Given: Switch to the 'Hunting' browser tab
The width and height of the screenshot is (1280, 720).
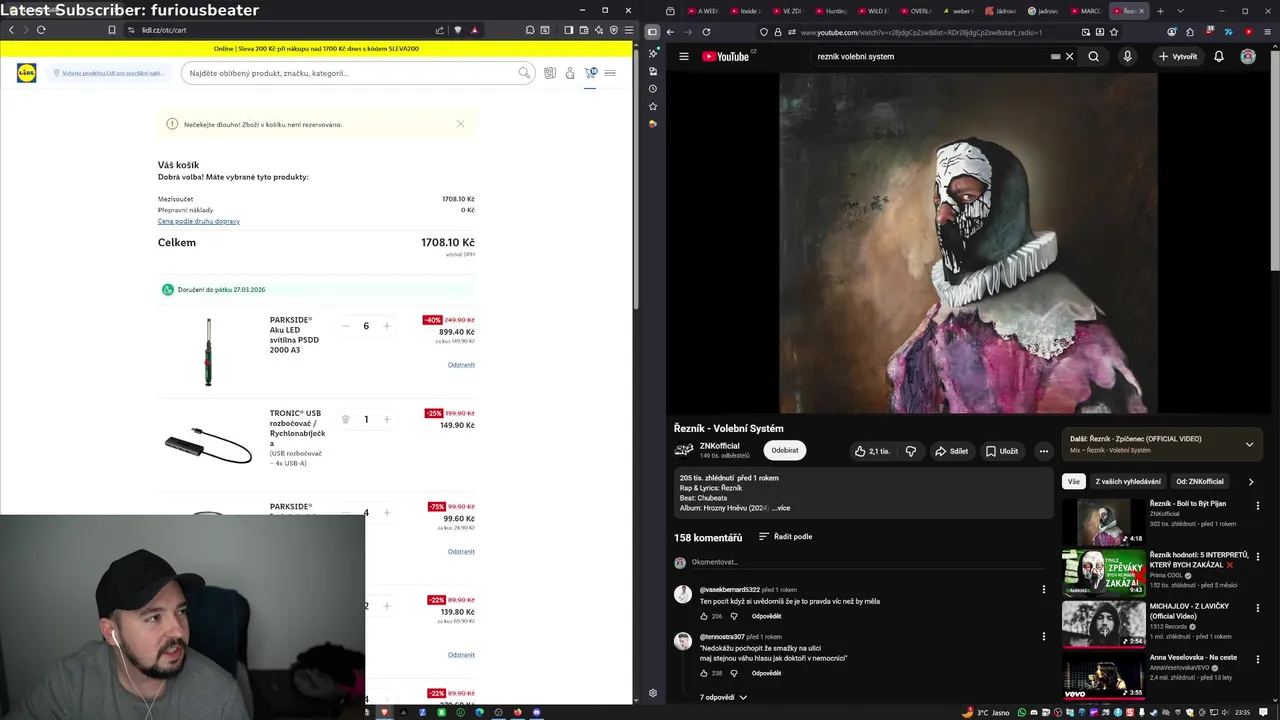Looking at the screenshot, I should pos(834,11).
